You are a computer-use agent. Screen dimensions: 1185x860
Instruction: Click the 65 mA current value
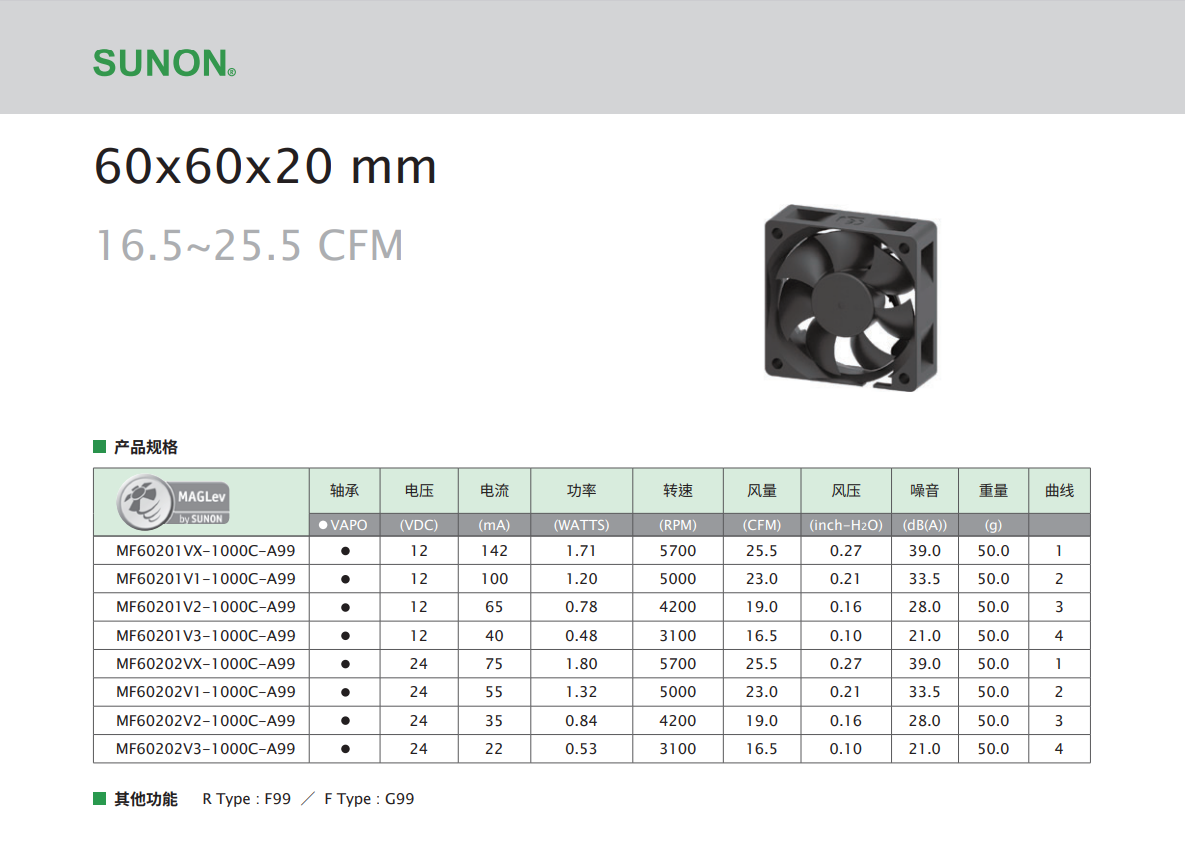click(x=494, y=607)
